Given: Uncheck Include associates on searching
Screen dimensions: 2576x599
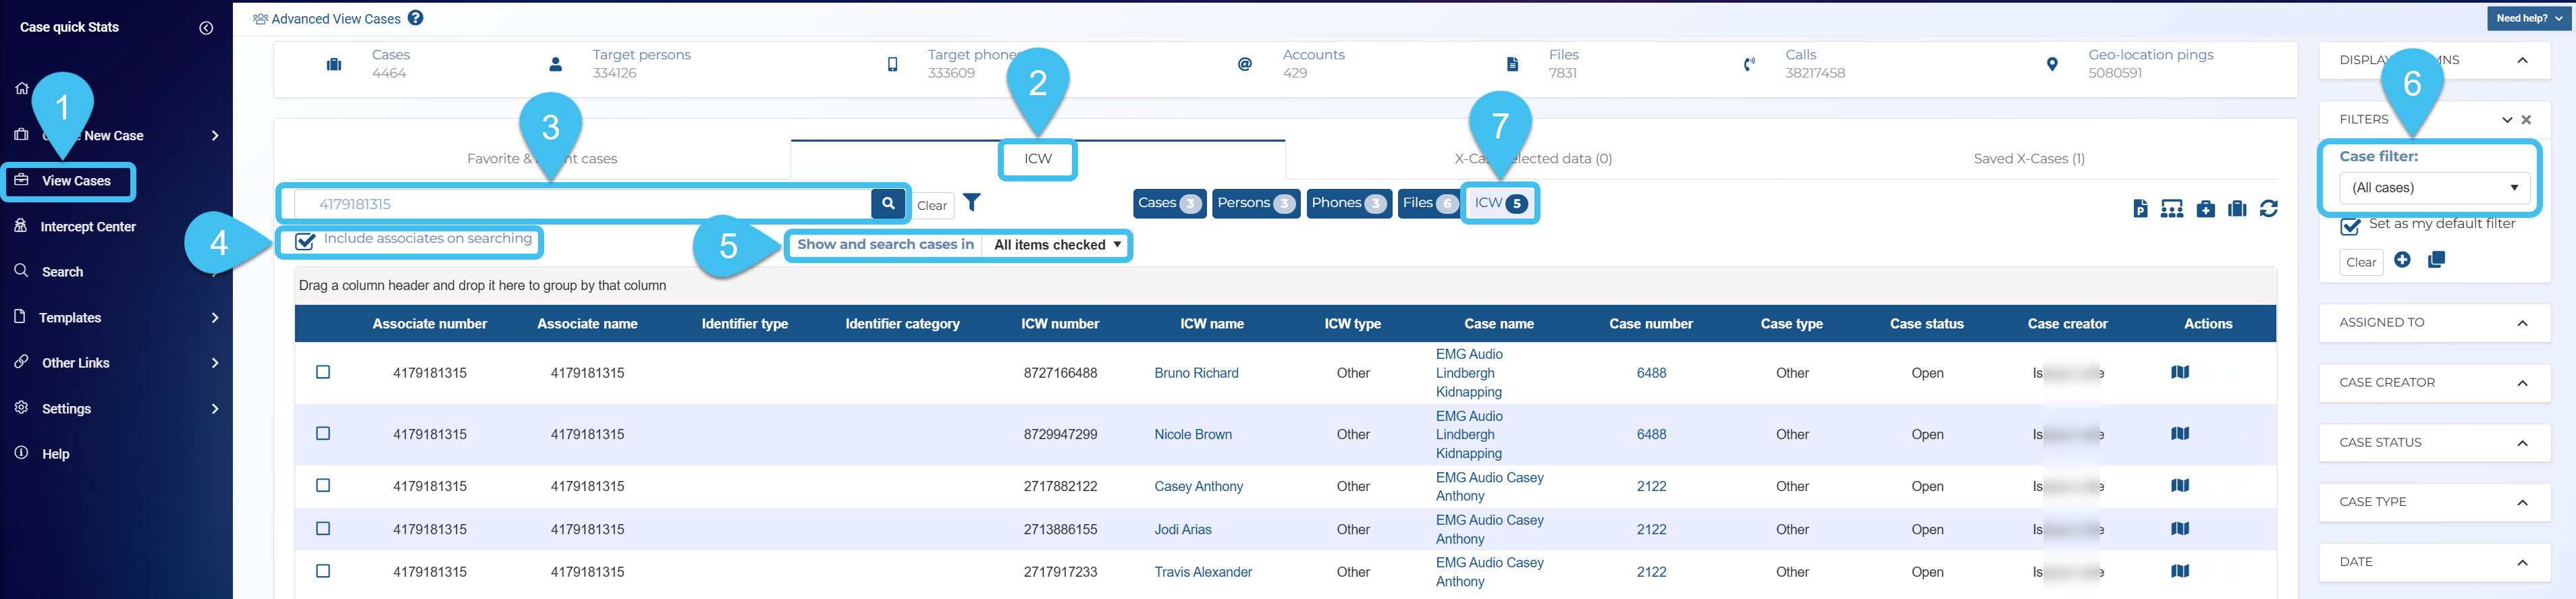Looking at the screenshot, I should point(306,241).
